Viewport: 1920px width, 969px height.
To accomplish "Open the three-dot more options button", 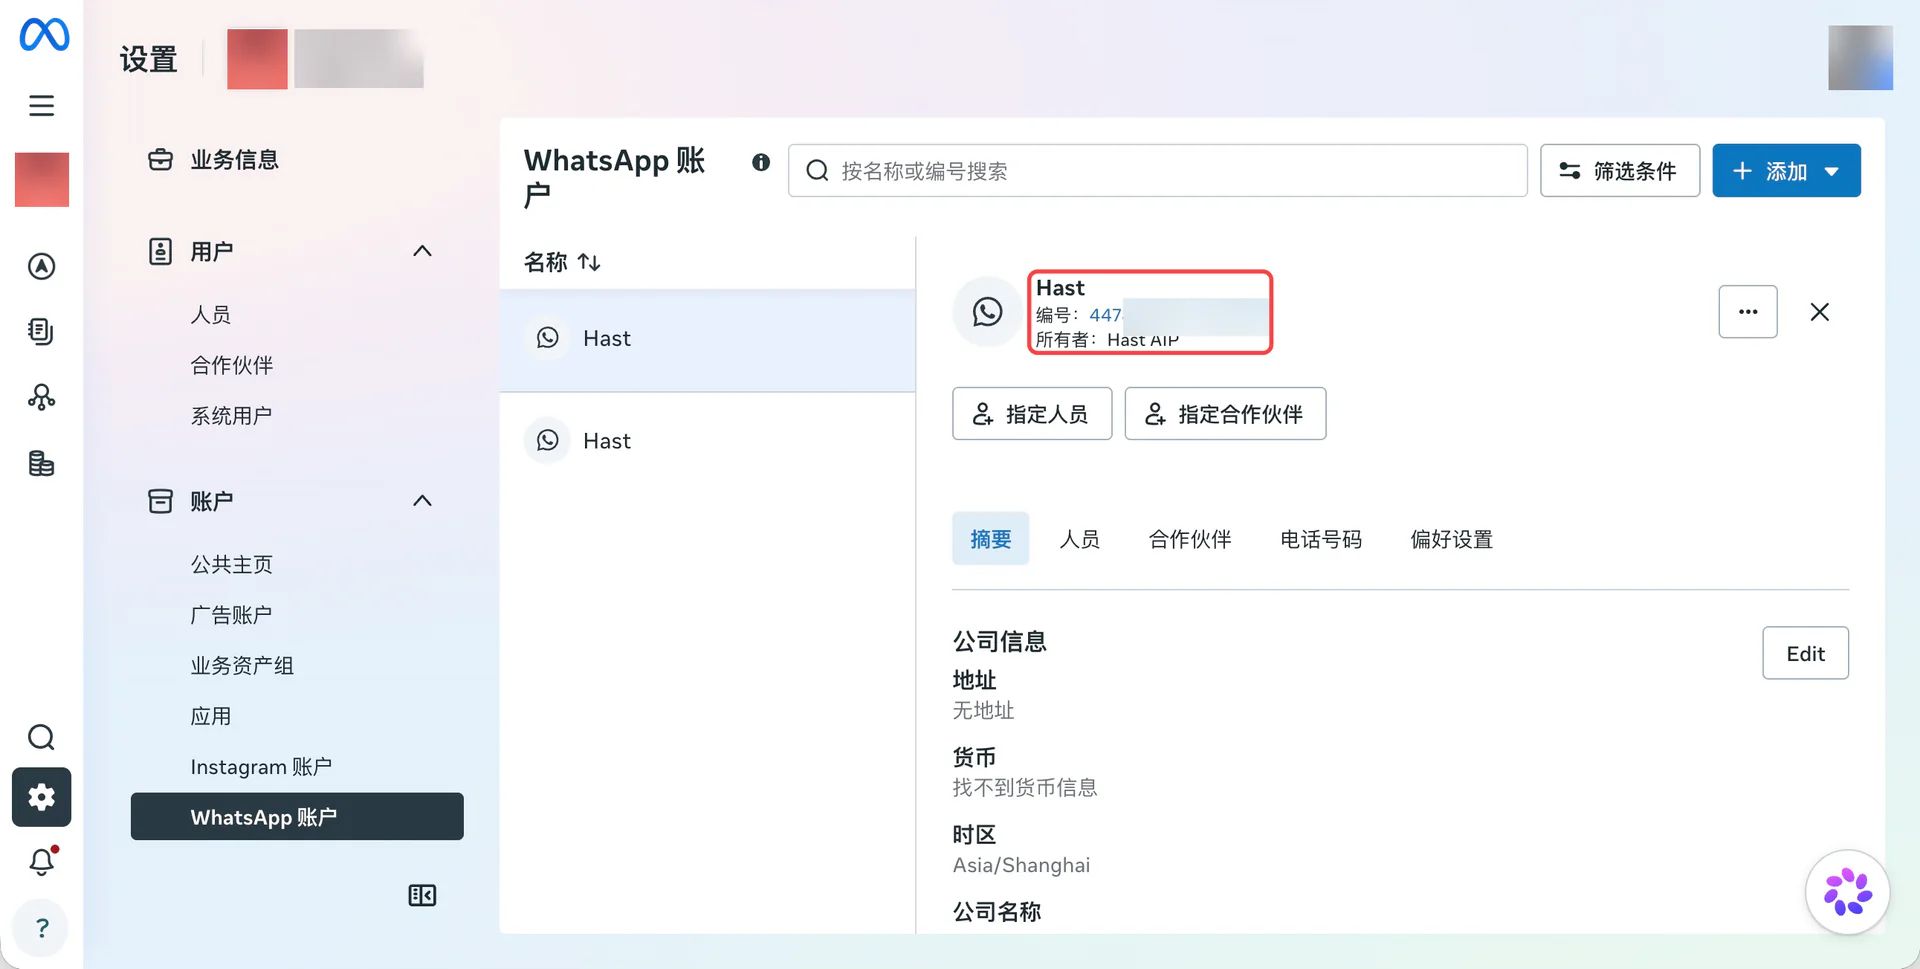I will click(1747, 312).
